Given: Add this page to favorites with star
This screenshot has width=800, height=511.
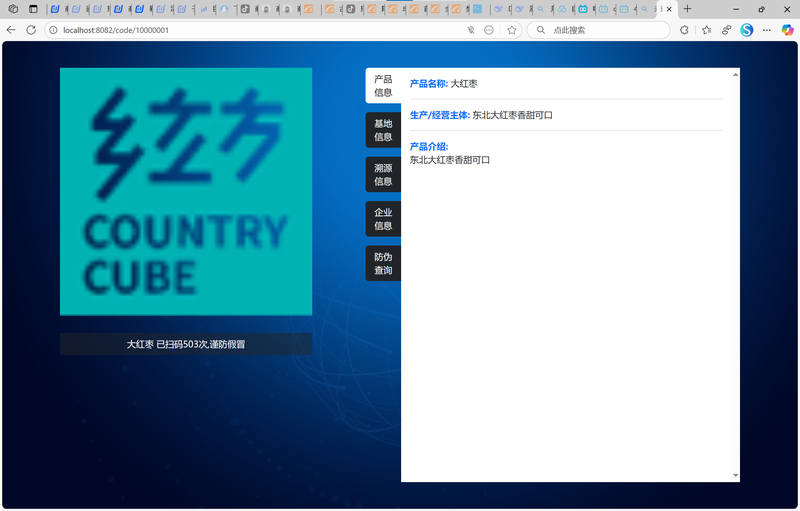Looking at the screenshot, I should [512, 30].
